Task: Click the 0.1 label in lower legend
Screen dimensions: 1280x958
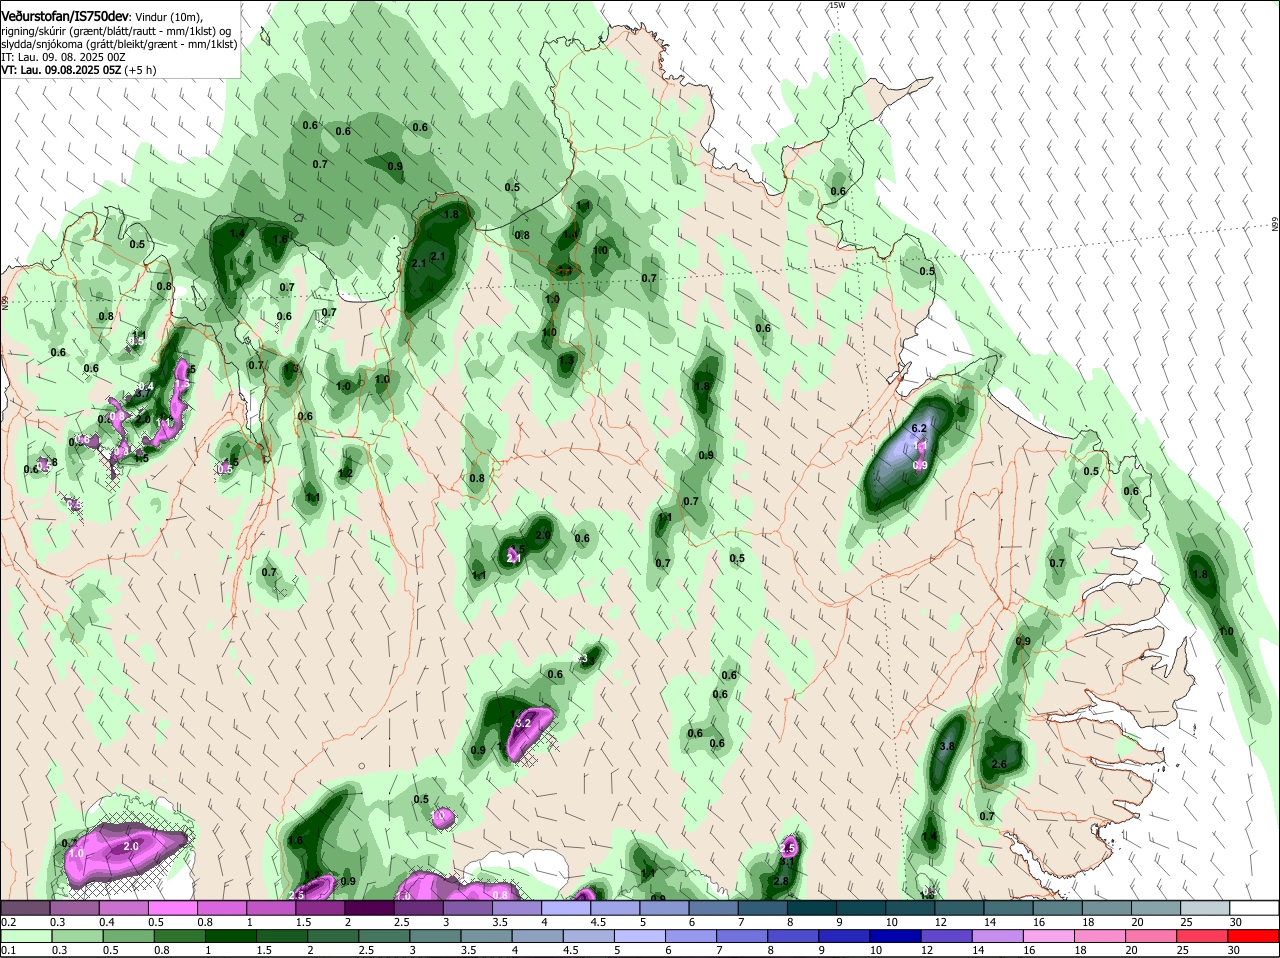Action: [8, 950]
